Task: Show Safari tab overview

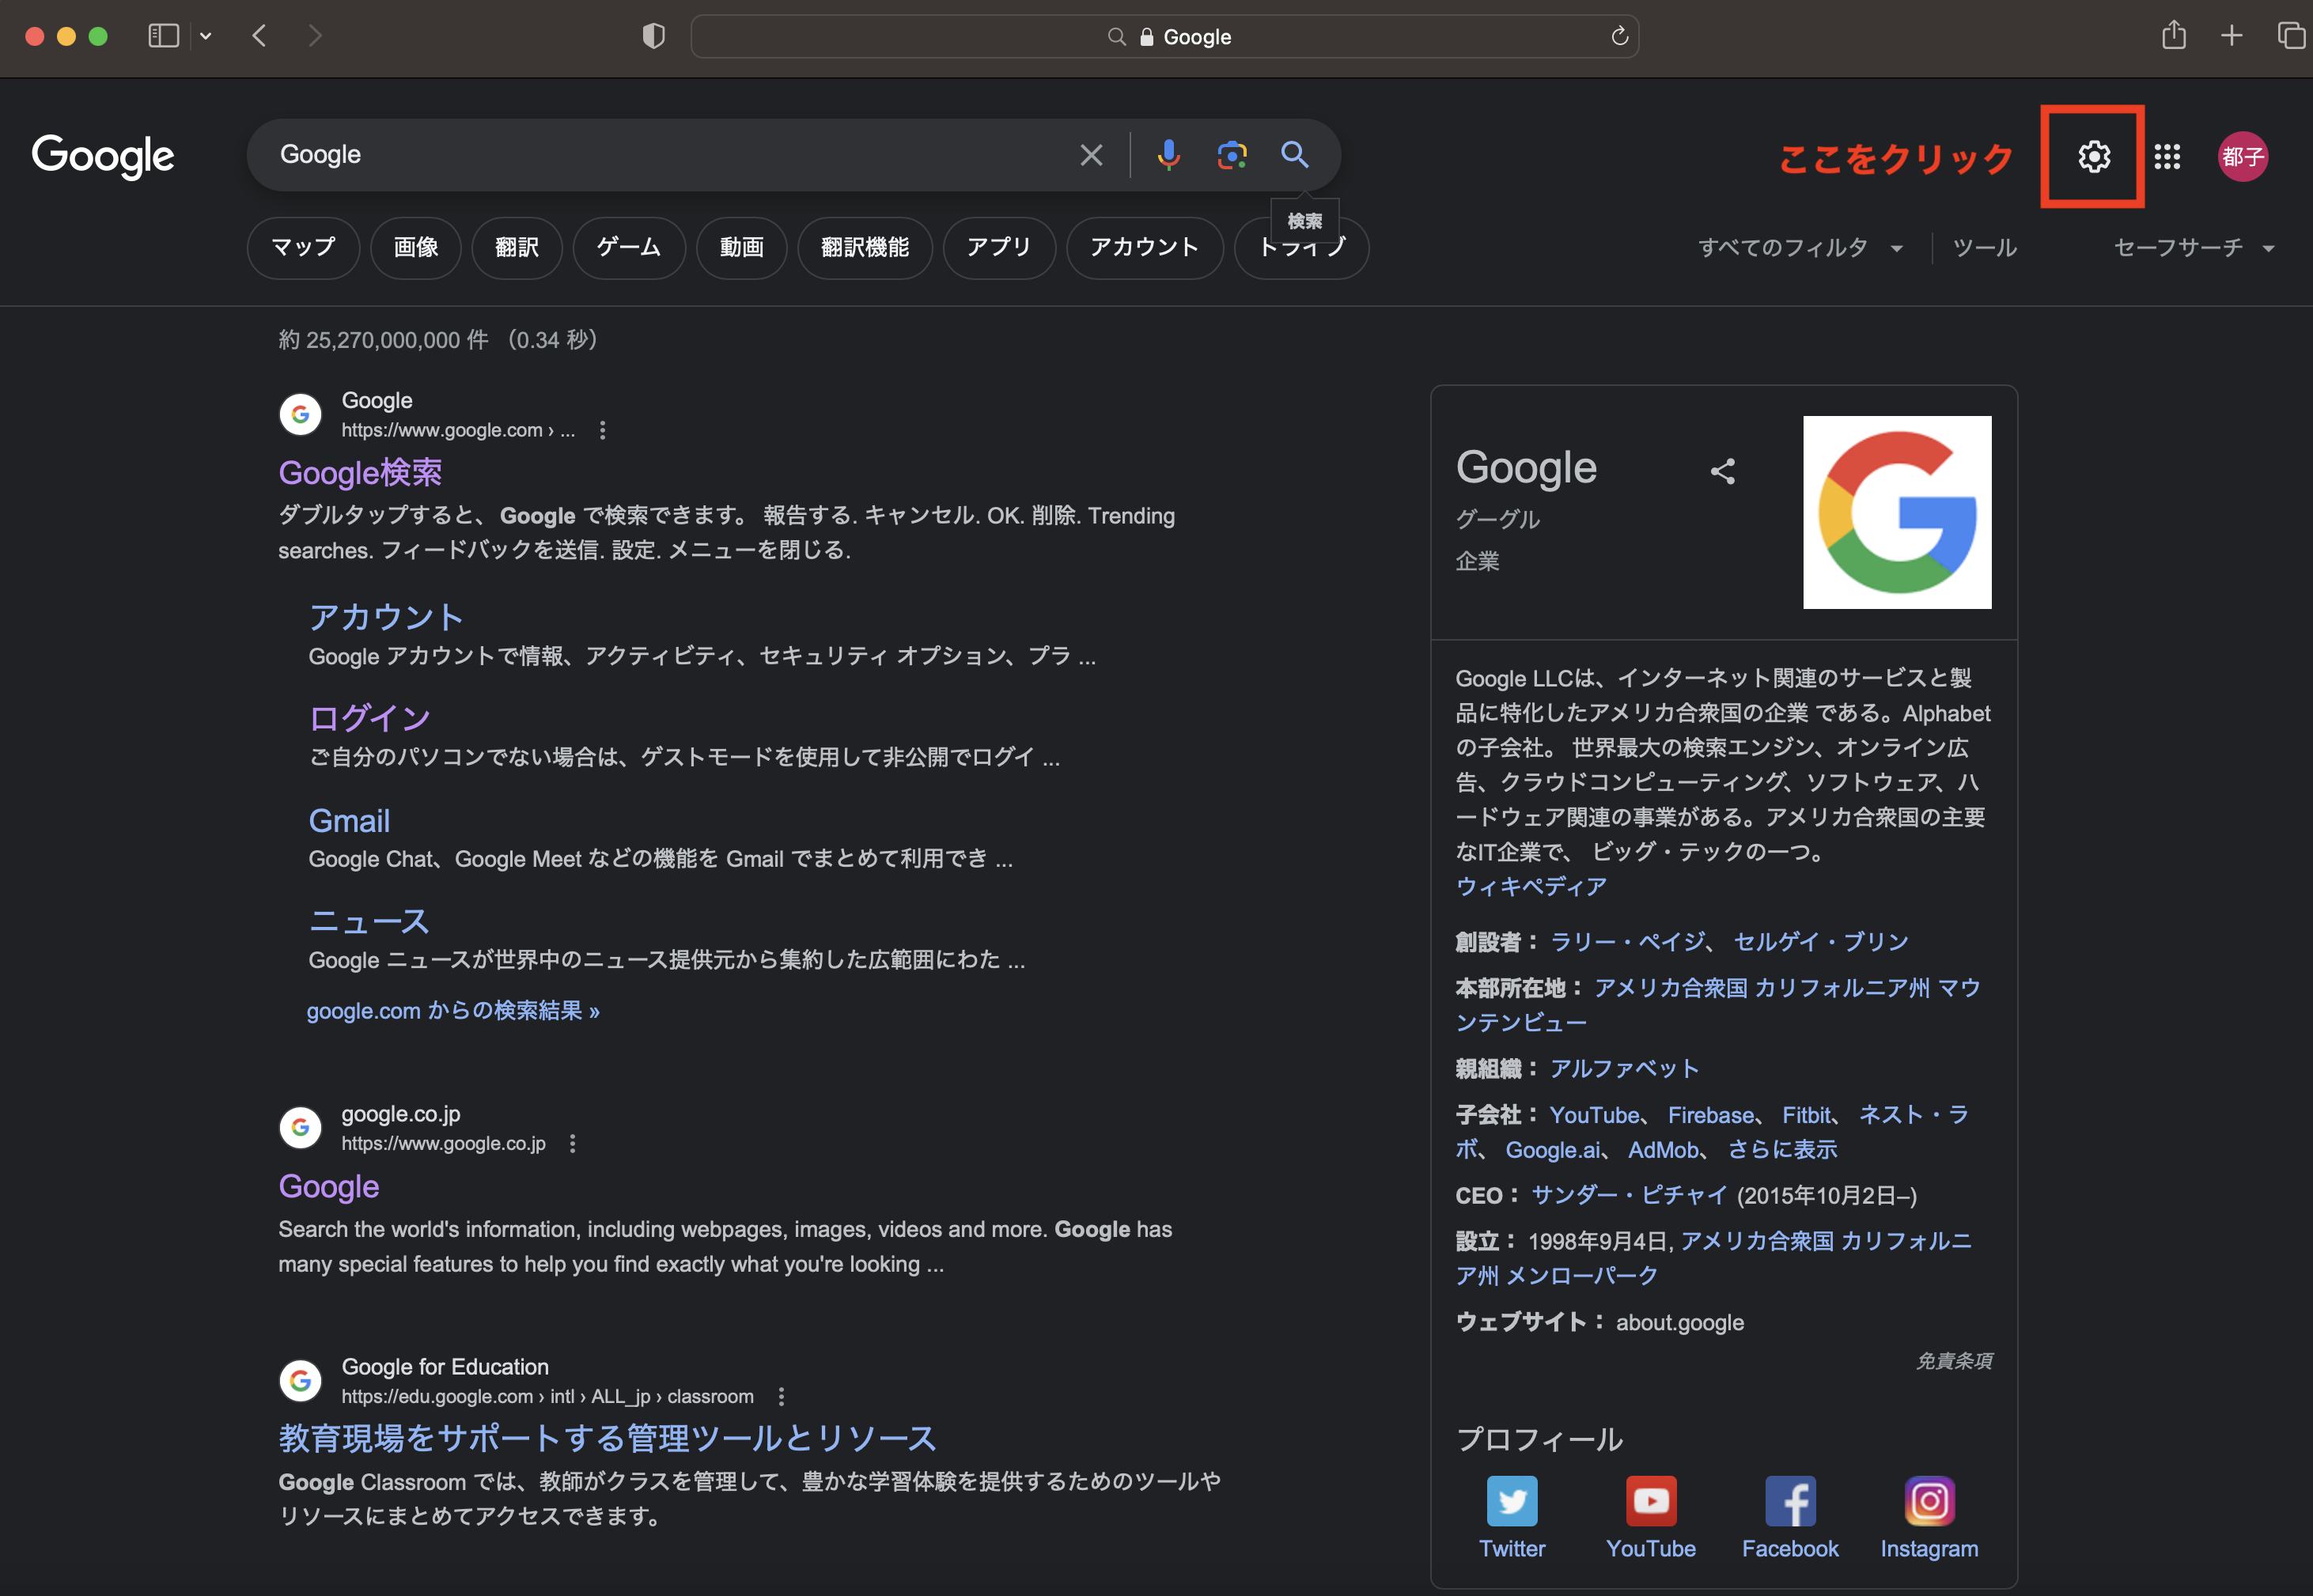Action: click(x=2290, y=35)
